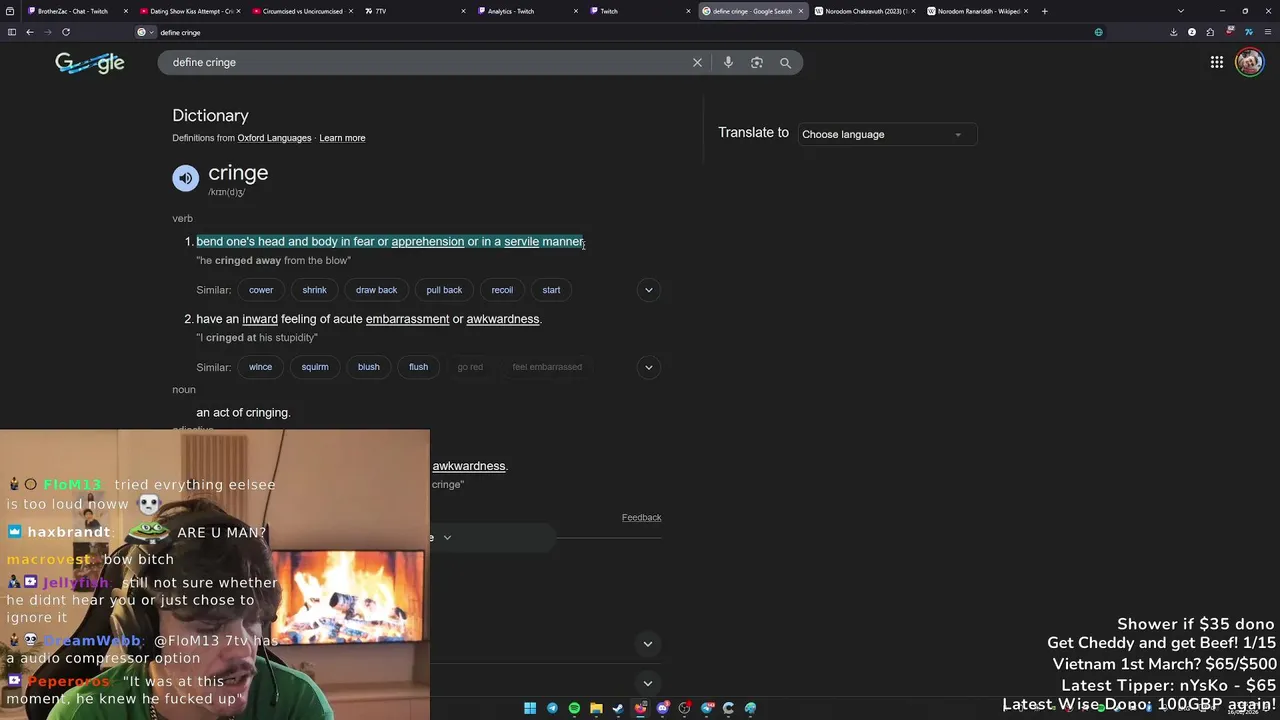The height and width of the screenshot is (720, 1280).
Task: Open the browser downloads icon
Action: (x=1173, y=32)
